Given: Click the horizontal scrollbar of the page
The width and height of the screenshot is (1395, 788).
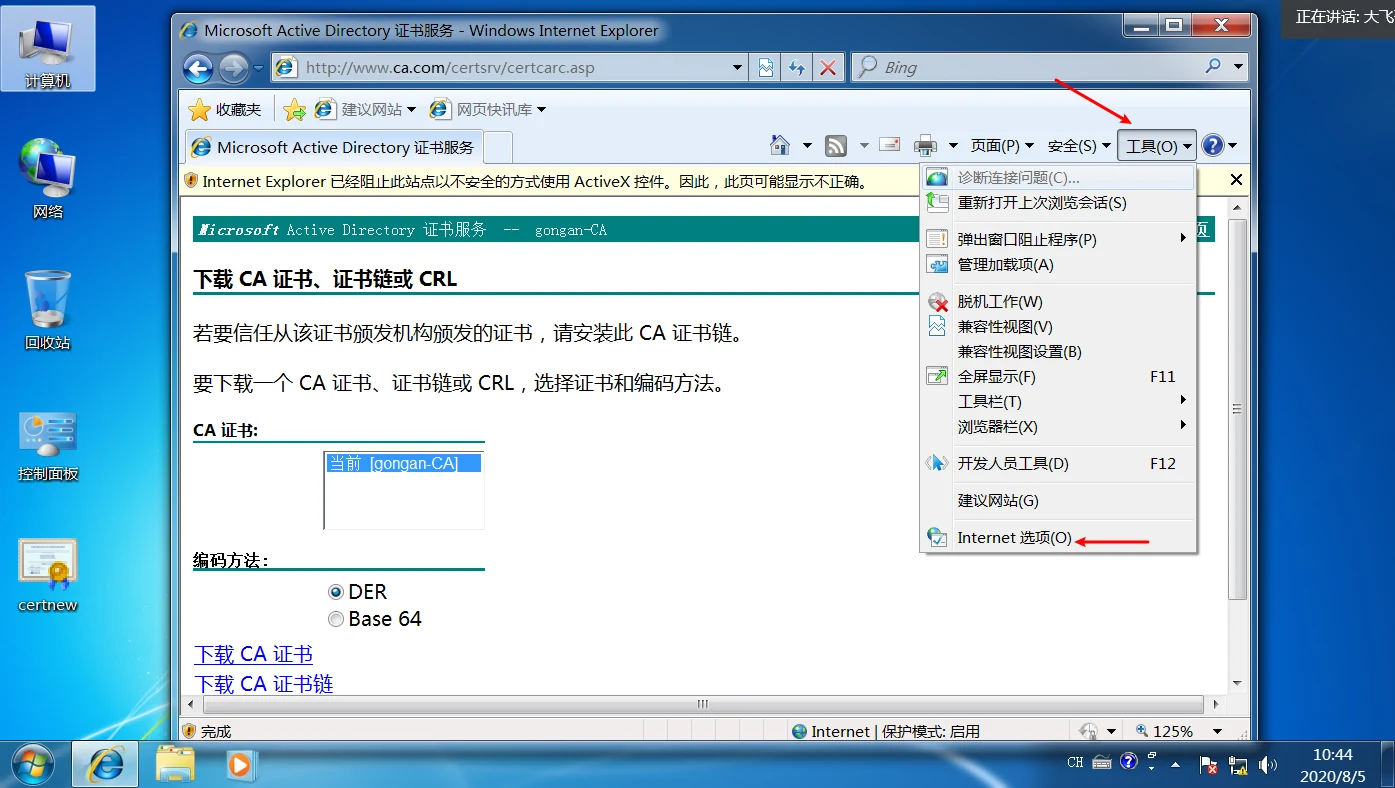Looking at the screenshot, I should (x=701, y=704).
